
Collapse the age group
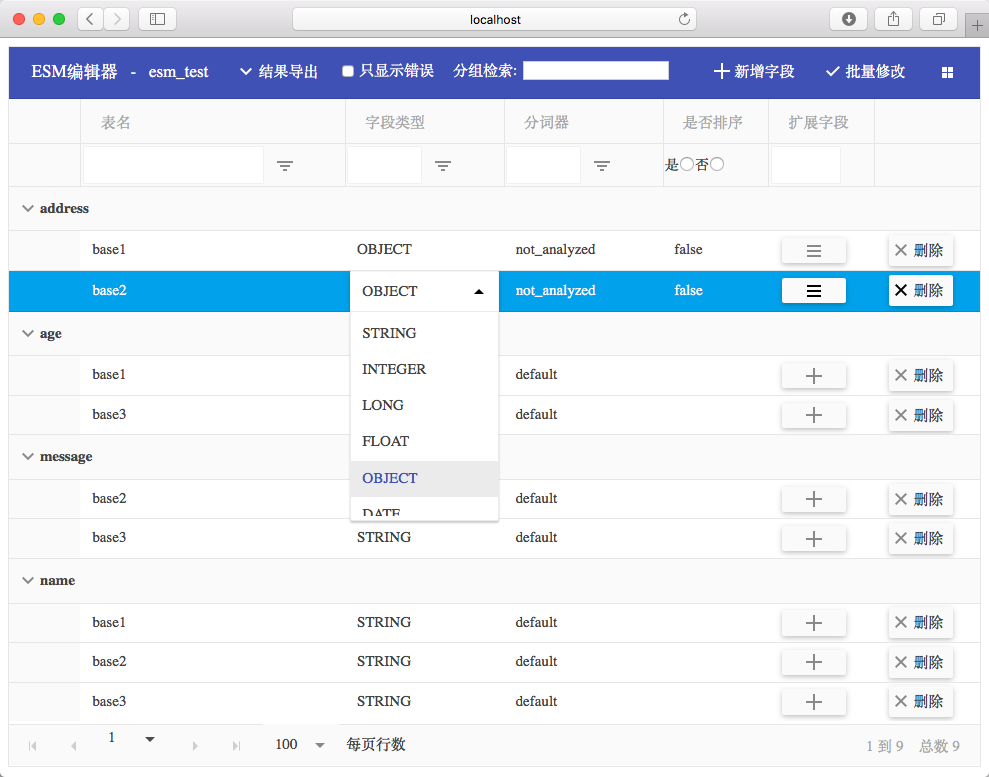pos(28,333)
